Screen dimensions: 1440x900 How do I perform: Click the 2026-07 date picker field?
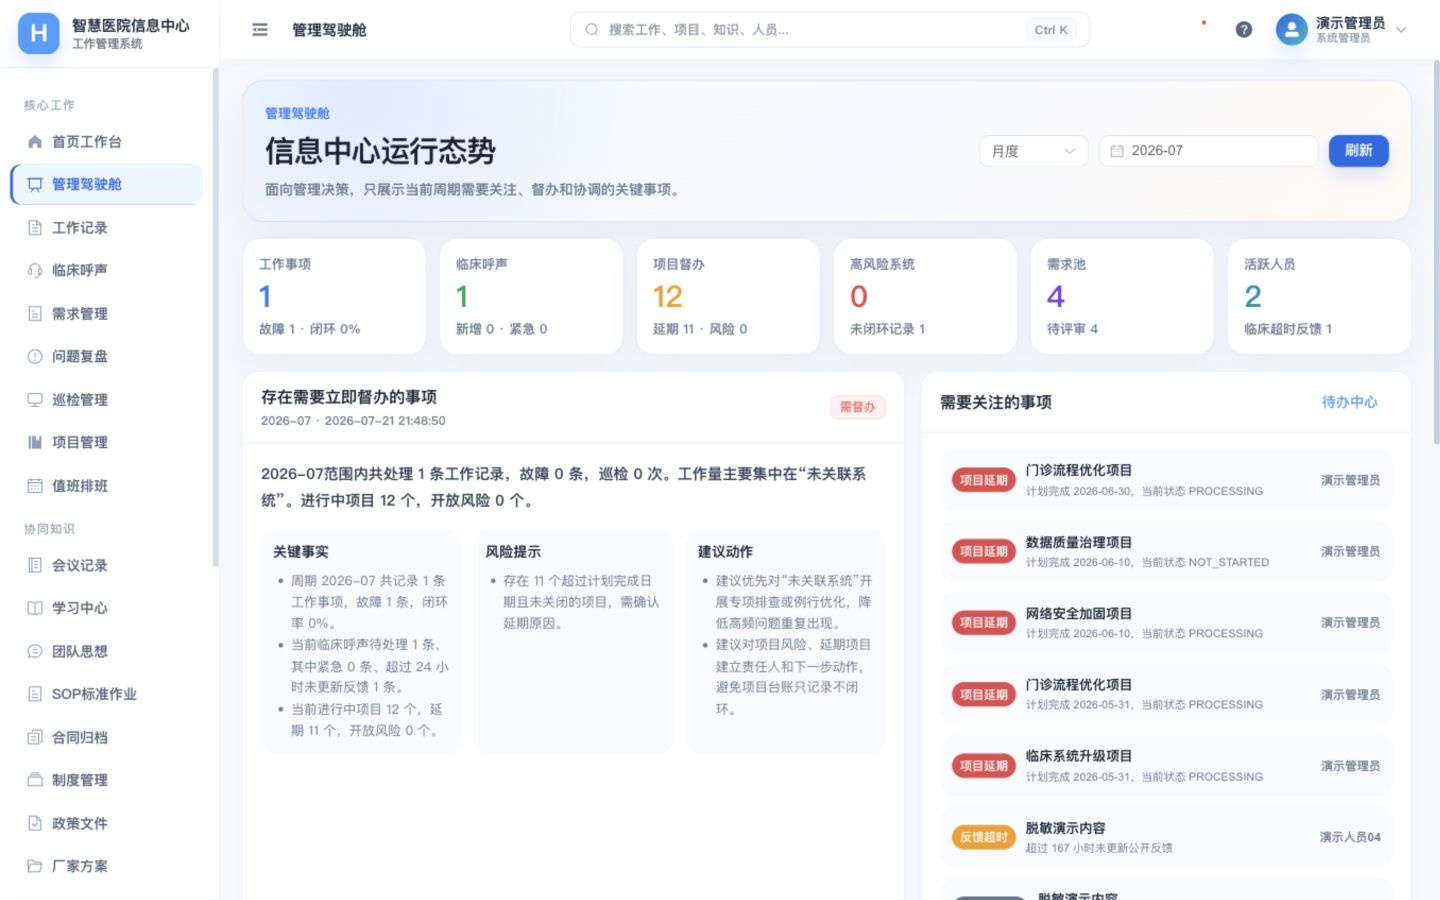click(1208, 151)
